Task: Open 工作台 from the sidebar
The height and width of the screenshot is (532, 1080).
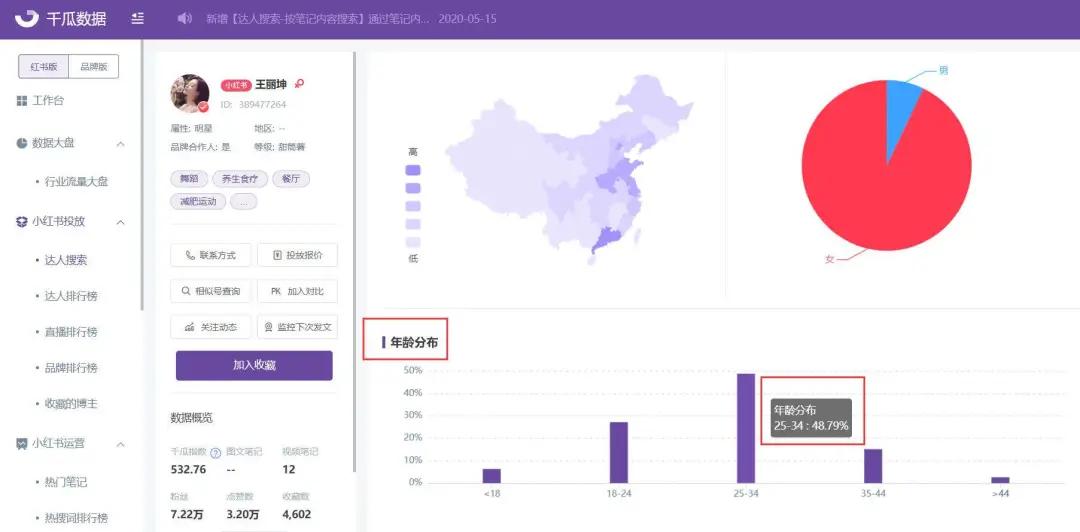Action: (47, 101)
